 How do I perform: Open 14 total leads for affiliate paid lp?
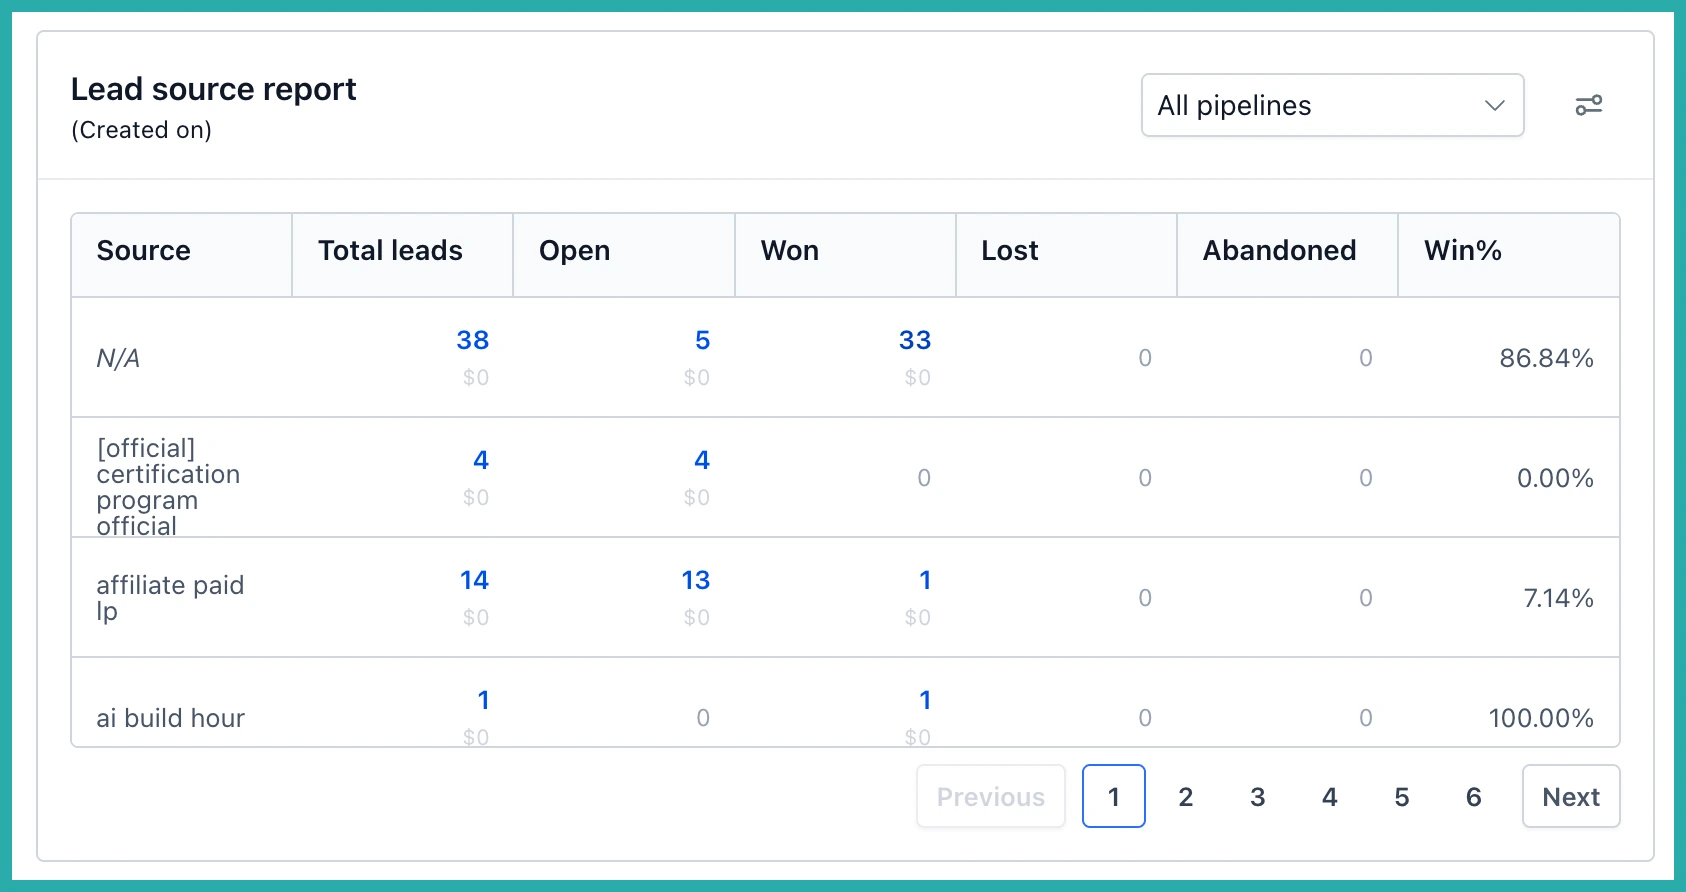474,580
